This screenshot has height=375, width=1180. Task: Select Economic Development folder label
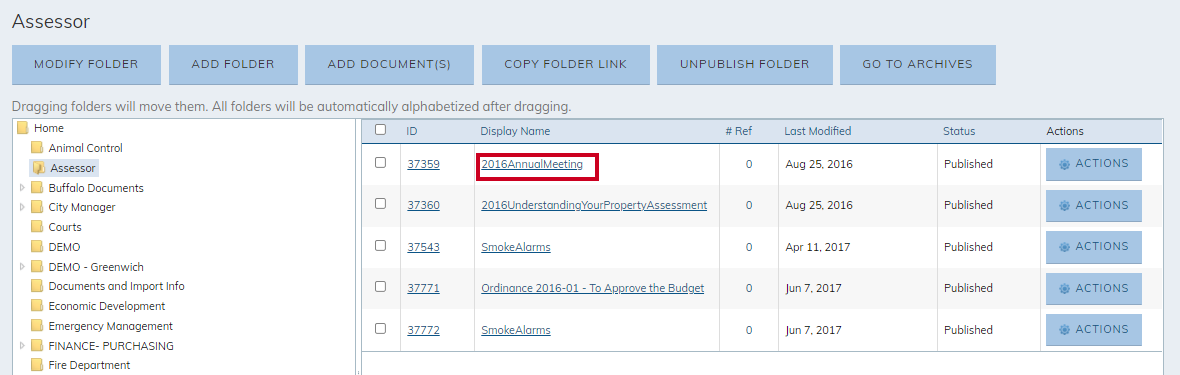(x=107, y=306)
